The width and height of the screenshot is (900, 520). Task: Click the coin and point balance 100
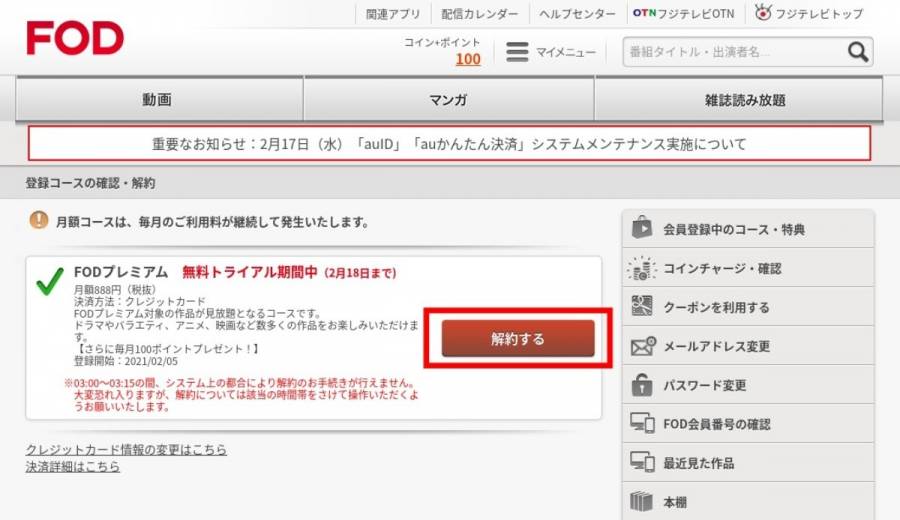468,59
